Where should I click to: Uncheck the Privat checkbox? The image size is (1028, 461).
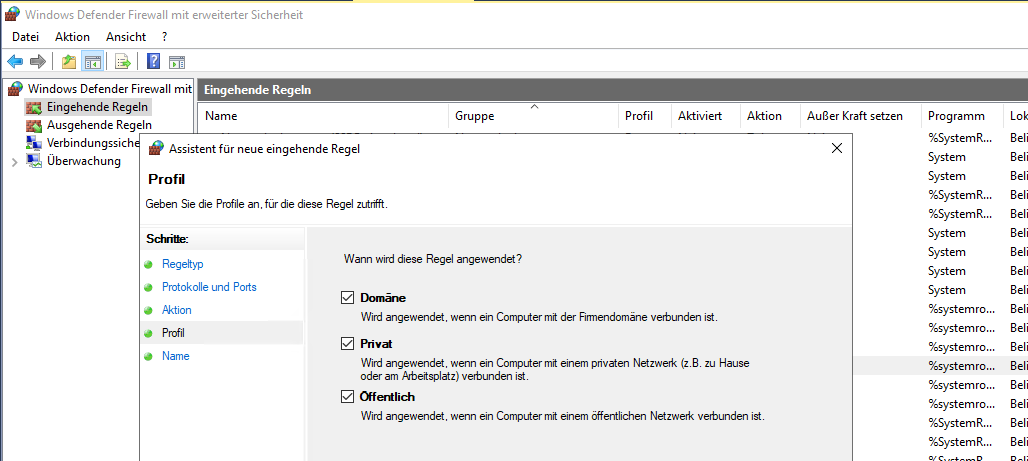coord(347,344)
